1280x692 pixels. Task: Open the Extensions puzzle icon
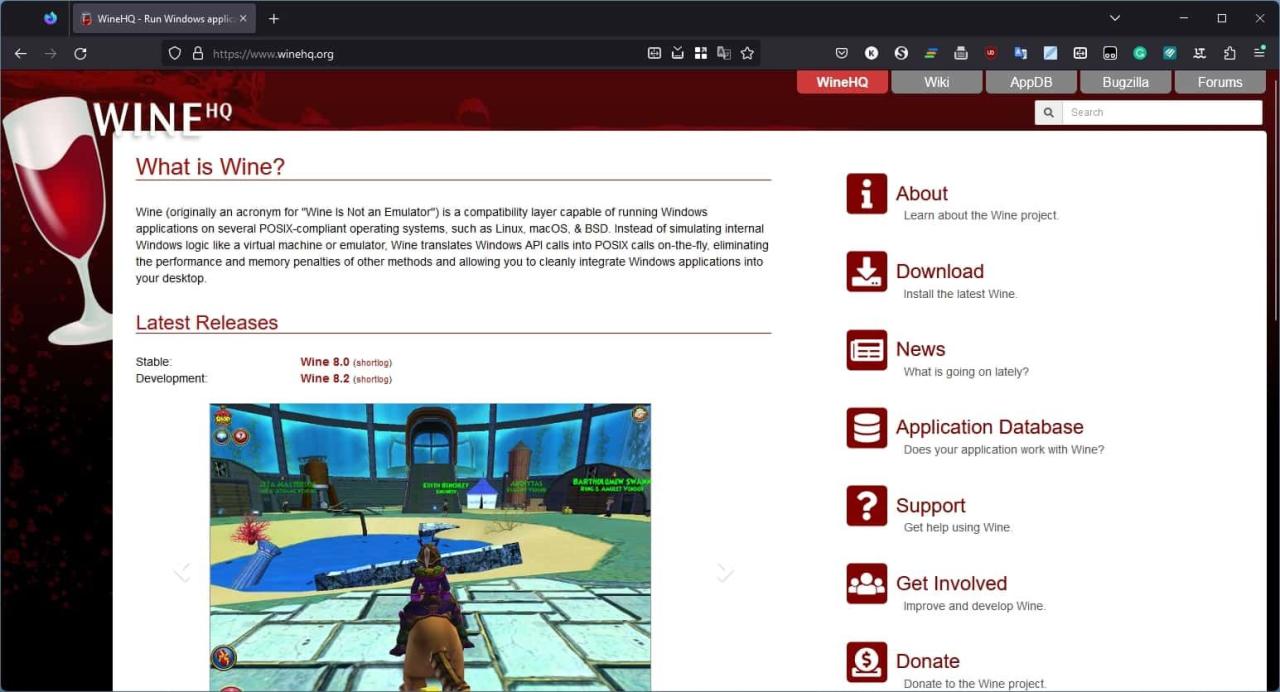coord(1230,54)
